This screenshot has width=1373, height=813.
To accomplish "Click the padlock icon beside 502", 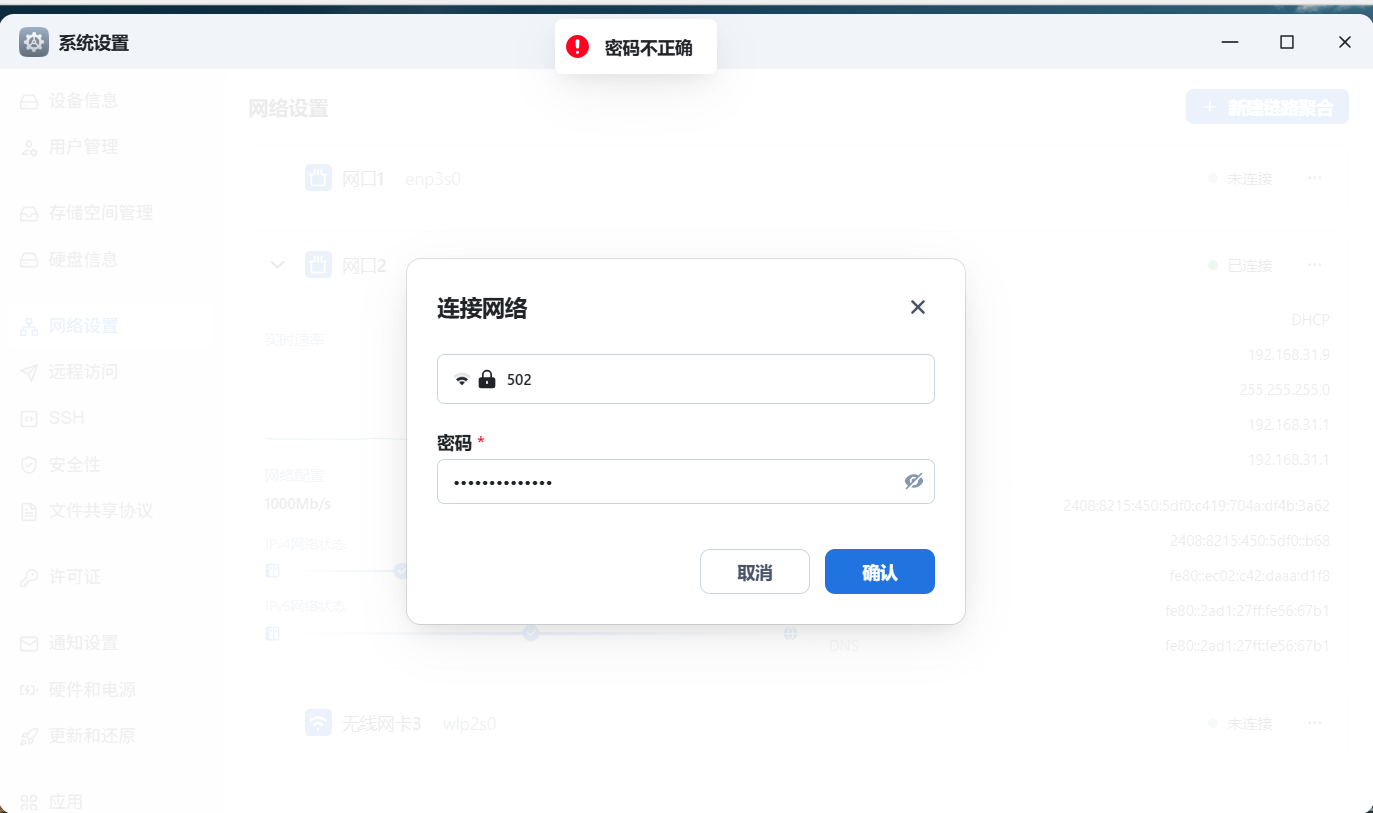I will [x=487, y=379].
